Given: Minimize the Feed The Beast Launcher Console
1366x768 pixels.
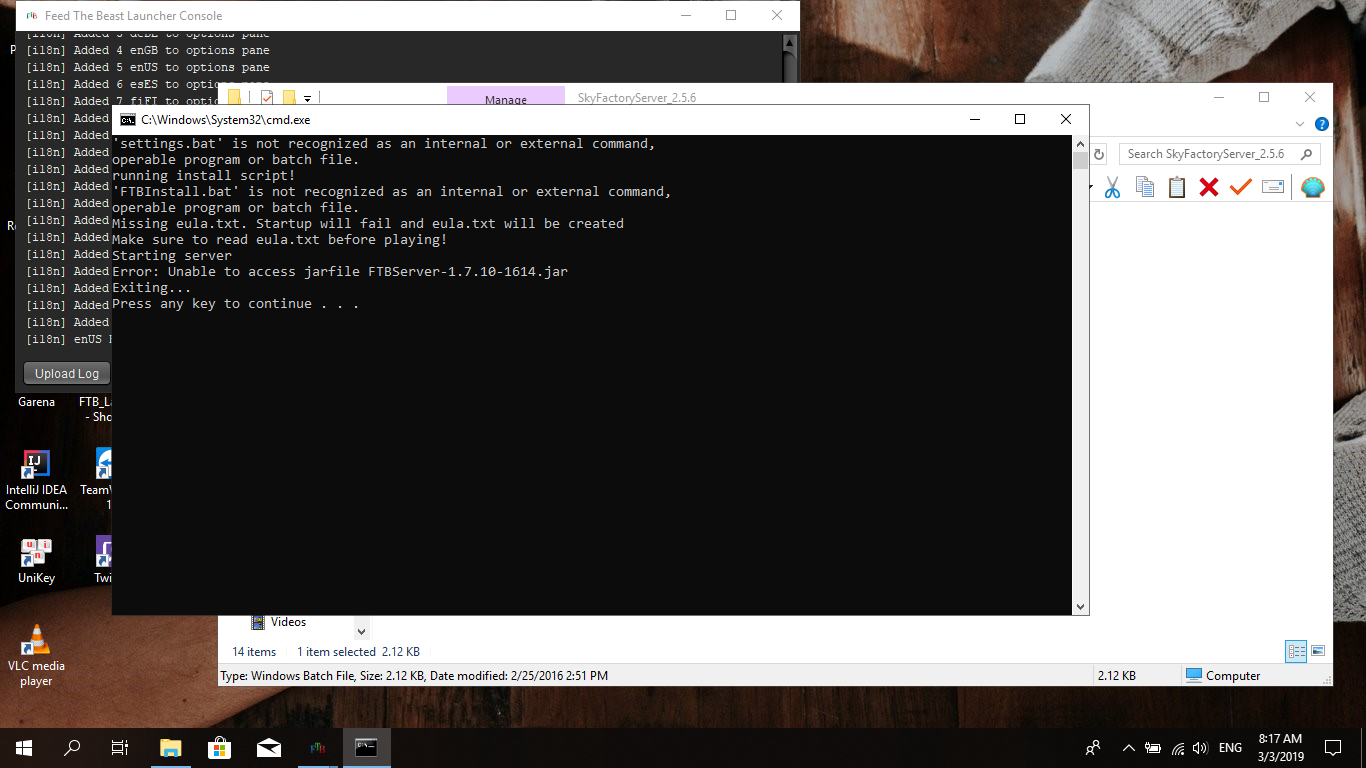Looking at the screenshot, I should (685, 16).
